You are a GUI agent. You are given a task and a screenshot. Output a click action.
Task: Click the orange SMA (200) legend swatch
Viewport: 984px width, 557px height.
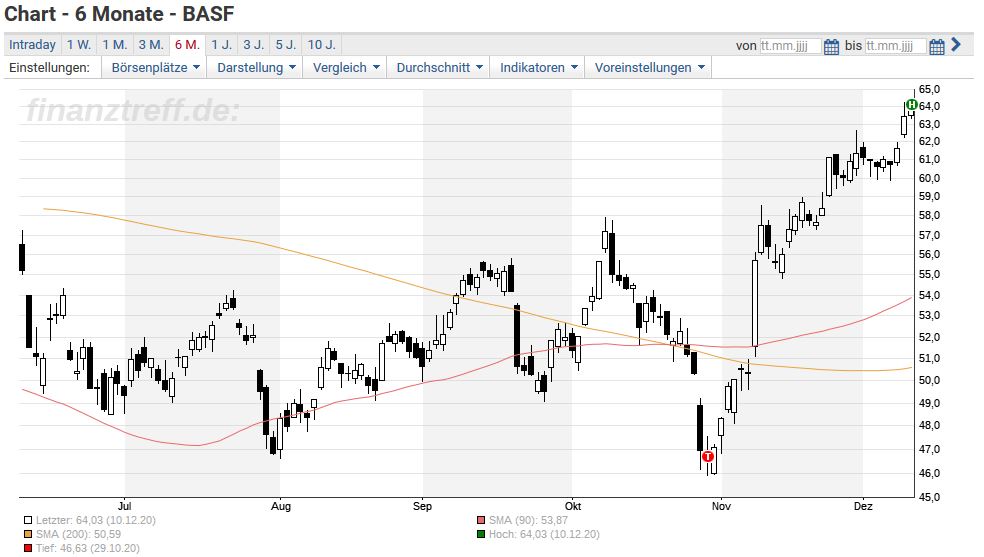(x=28, y=534)
